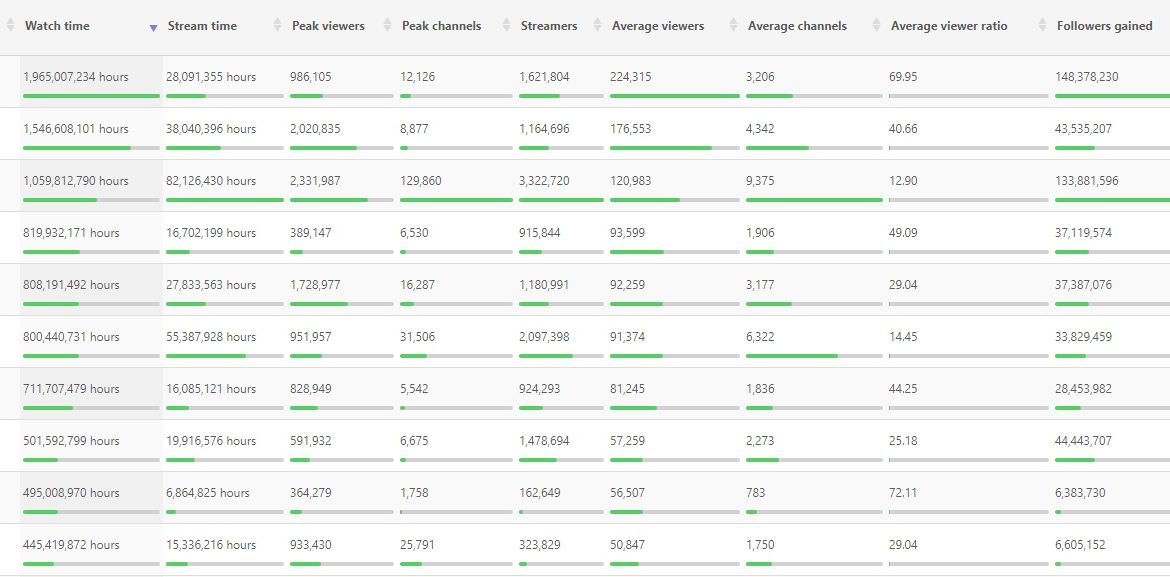The width and height of the screenshot is (1170, 577).
Task: Sort table by Watch time header
Action: pyautogui.click(x=57, y=26)
